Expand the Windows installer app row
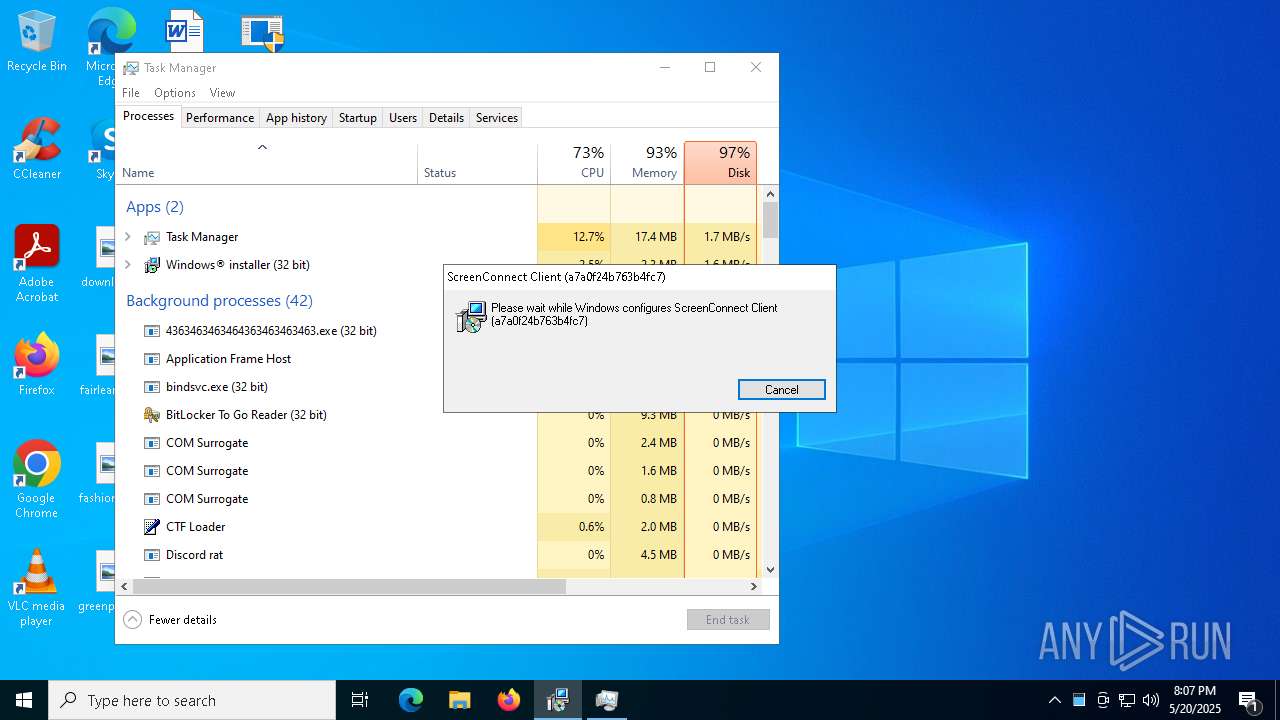 click(128, 265)
